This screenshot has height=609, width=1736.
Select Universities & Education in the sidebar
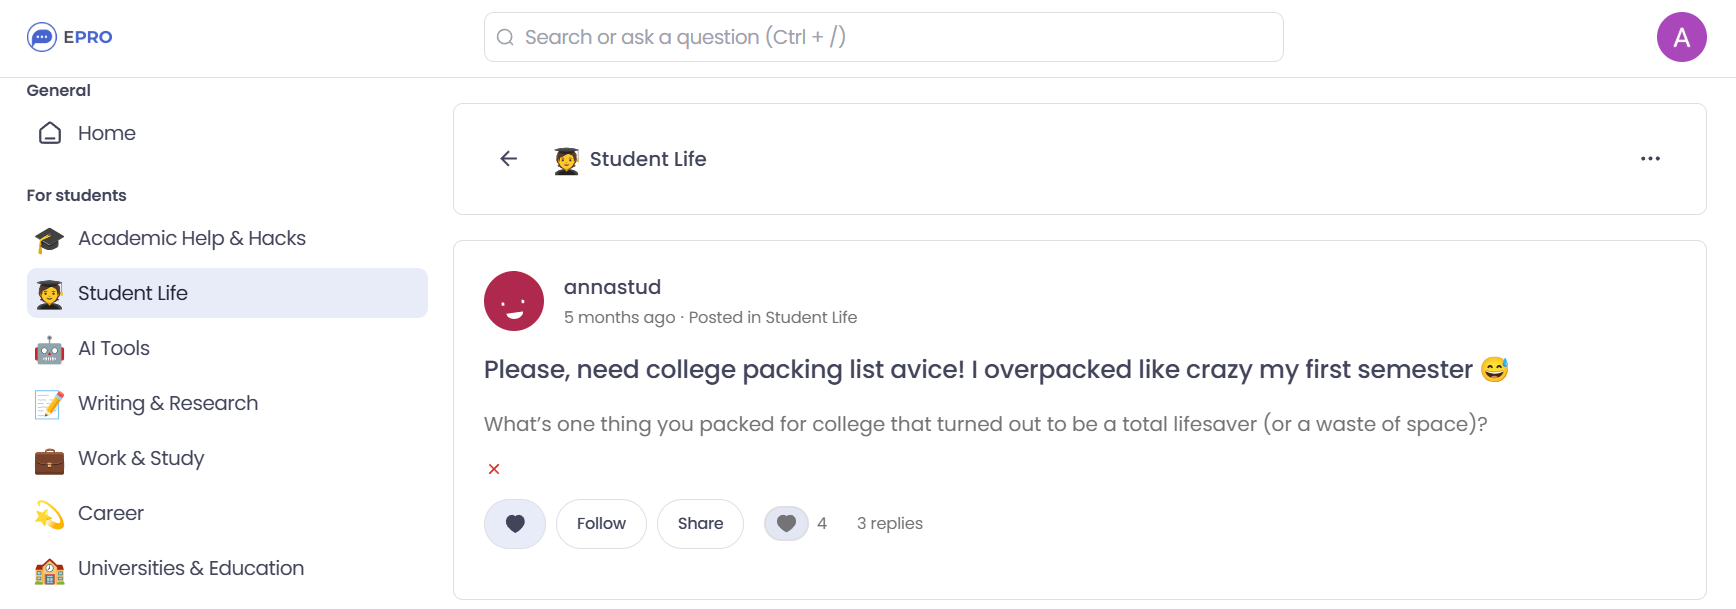[x=190, y=568]
